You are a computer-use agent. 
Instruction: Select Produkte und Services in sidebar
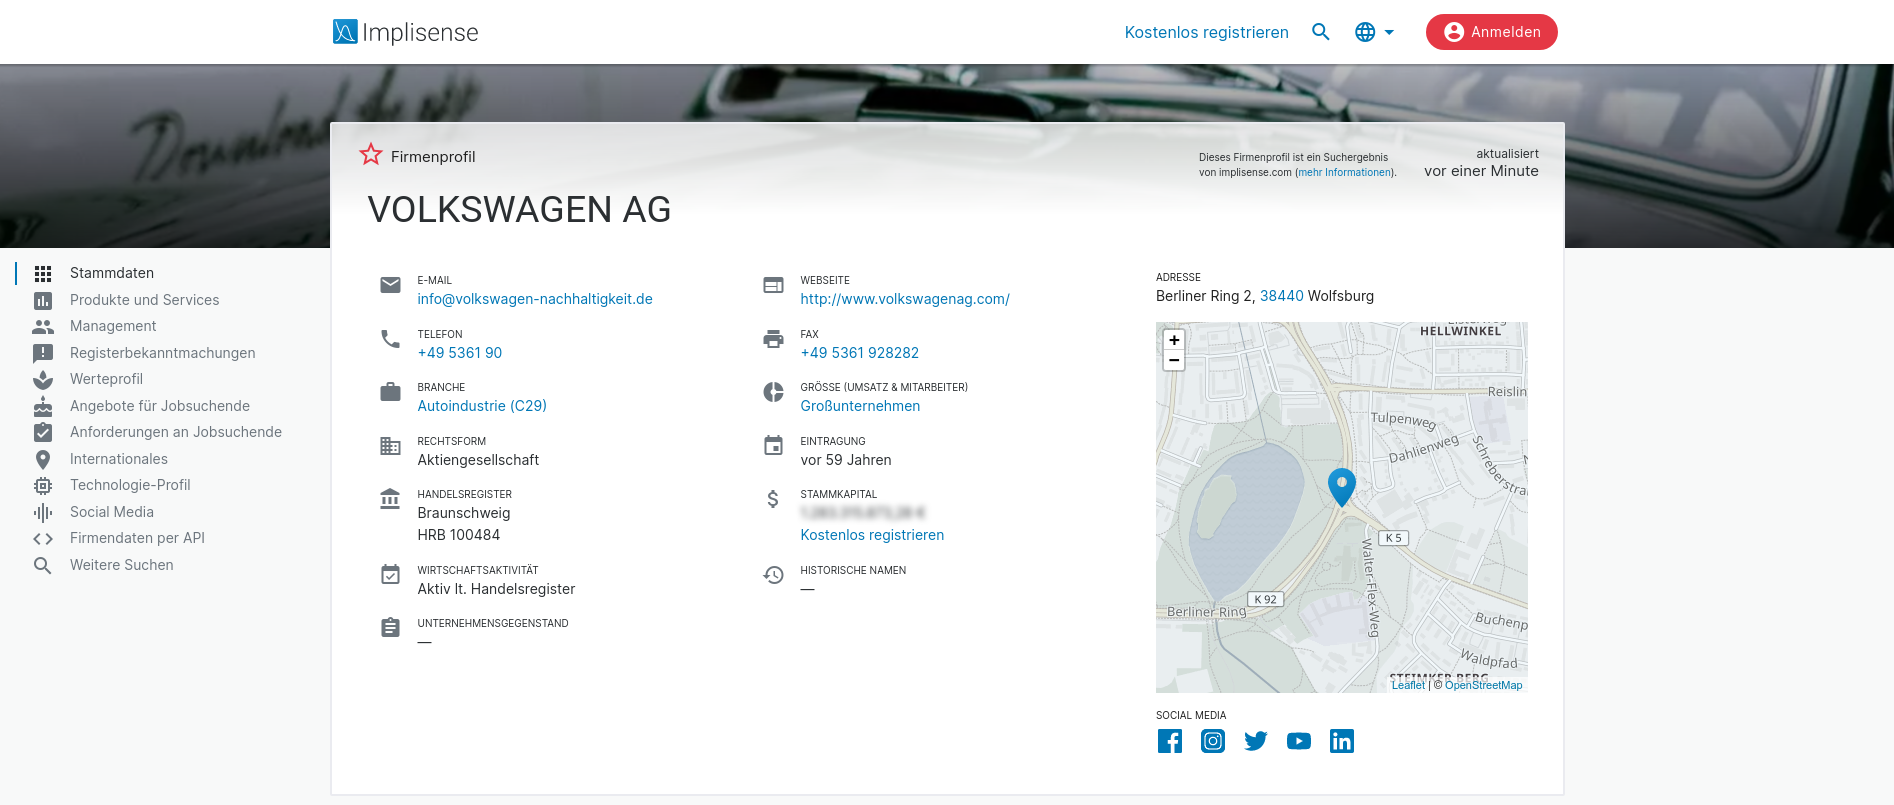click(144, 300)
